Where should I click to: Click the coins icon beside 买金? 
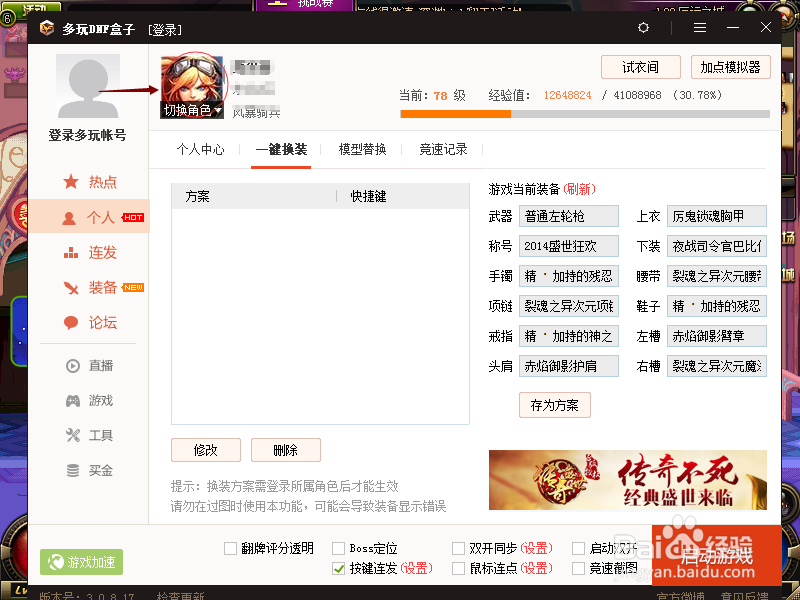[73, 470]
